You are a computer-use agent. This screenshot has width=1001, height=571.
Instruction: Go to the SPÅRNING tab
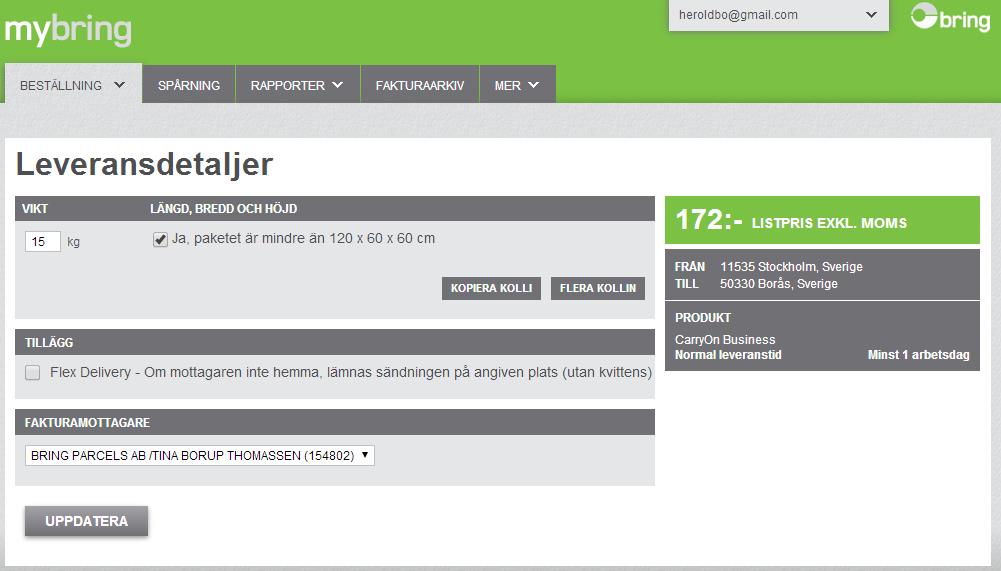pos(188,85)
